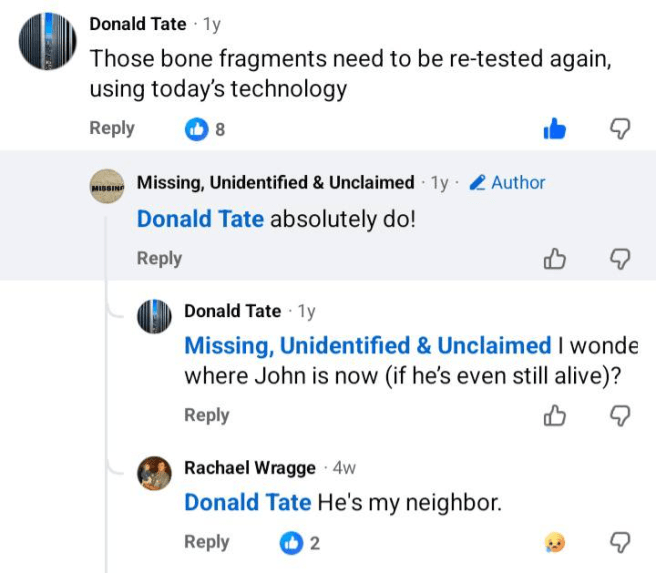This screenshot has width=656, height=573.
Task: Like the author's 'absolutely do!' reply
Action: click(555, 259)
